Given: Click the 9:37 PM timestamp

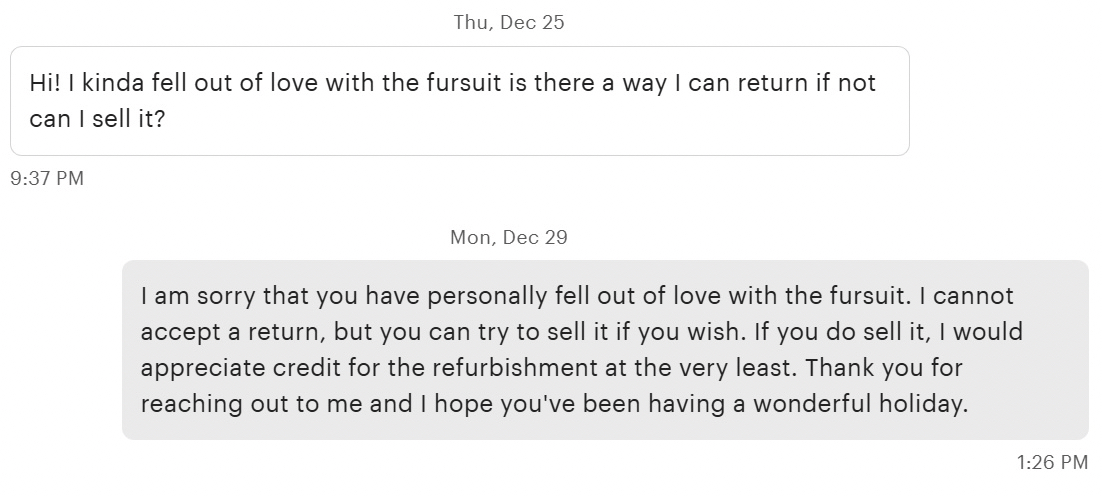Looking at the screenshot, I should point(46,179).
